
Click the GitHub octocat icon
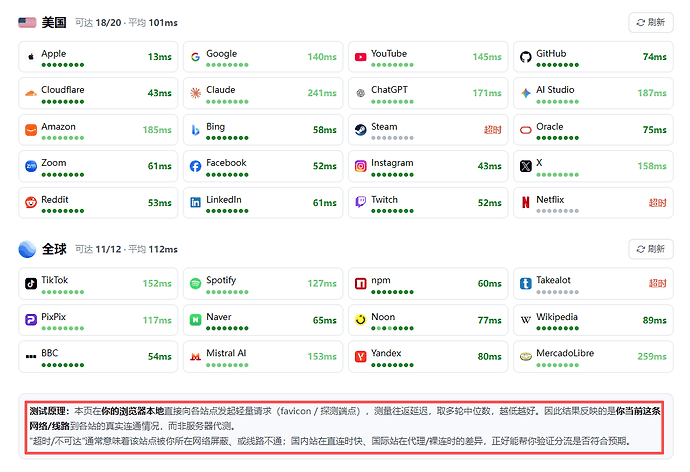click(525, 57)
